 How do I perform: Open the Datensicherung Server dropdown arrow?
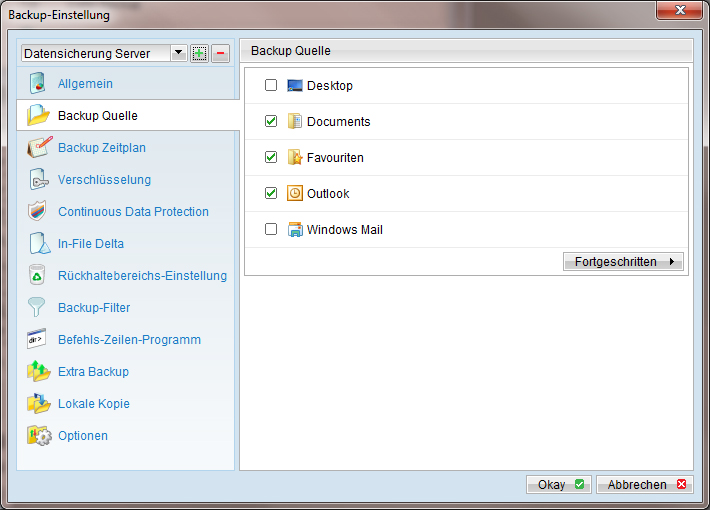pyautogui.click(x=179, y=53)
